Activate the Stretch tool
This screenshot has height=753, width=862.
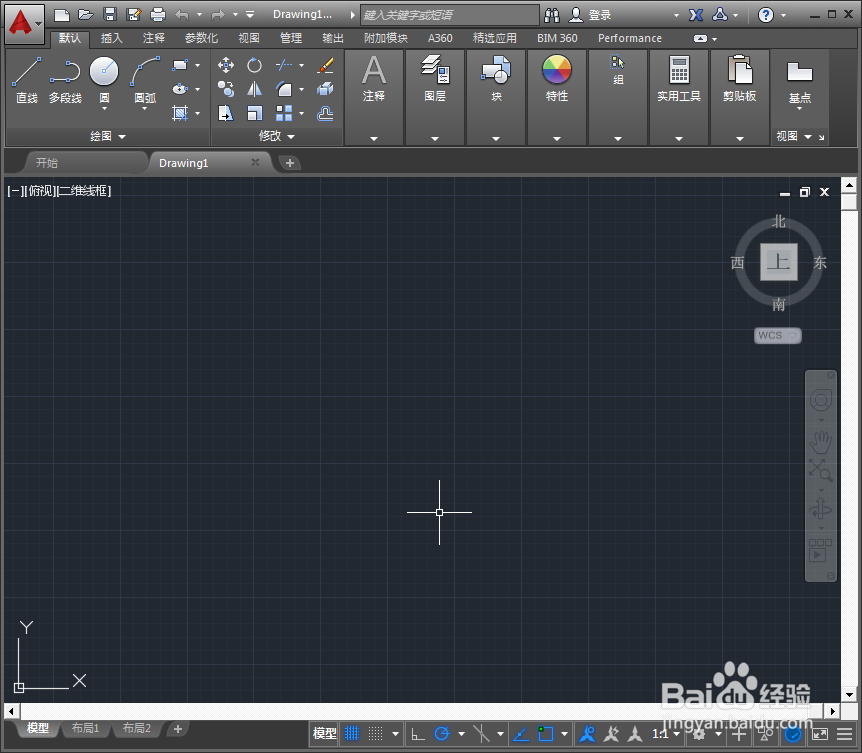tap(225, 113)
